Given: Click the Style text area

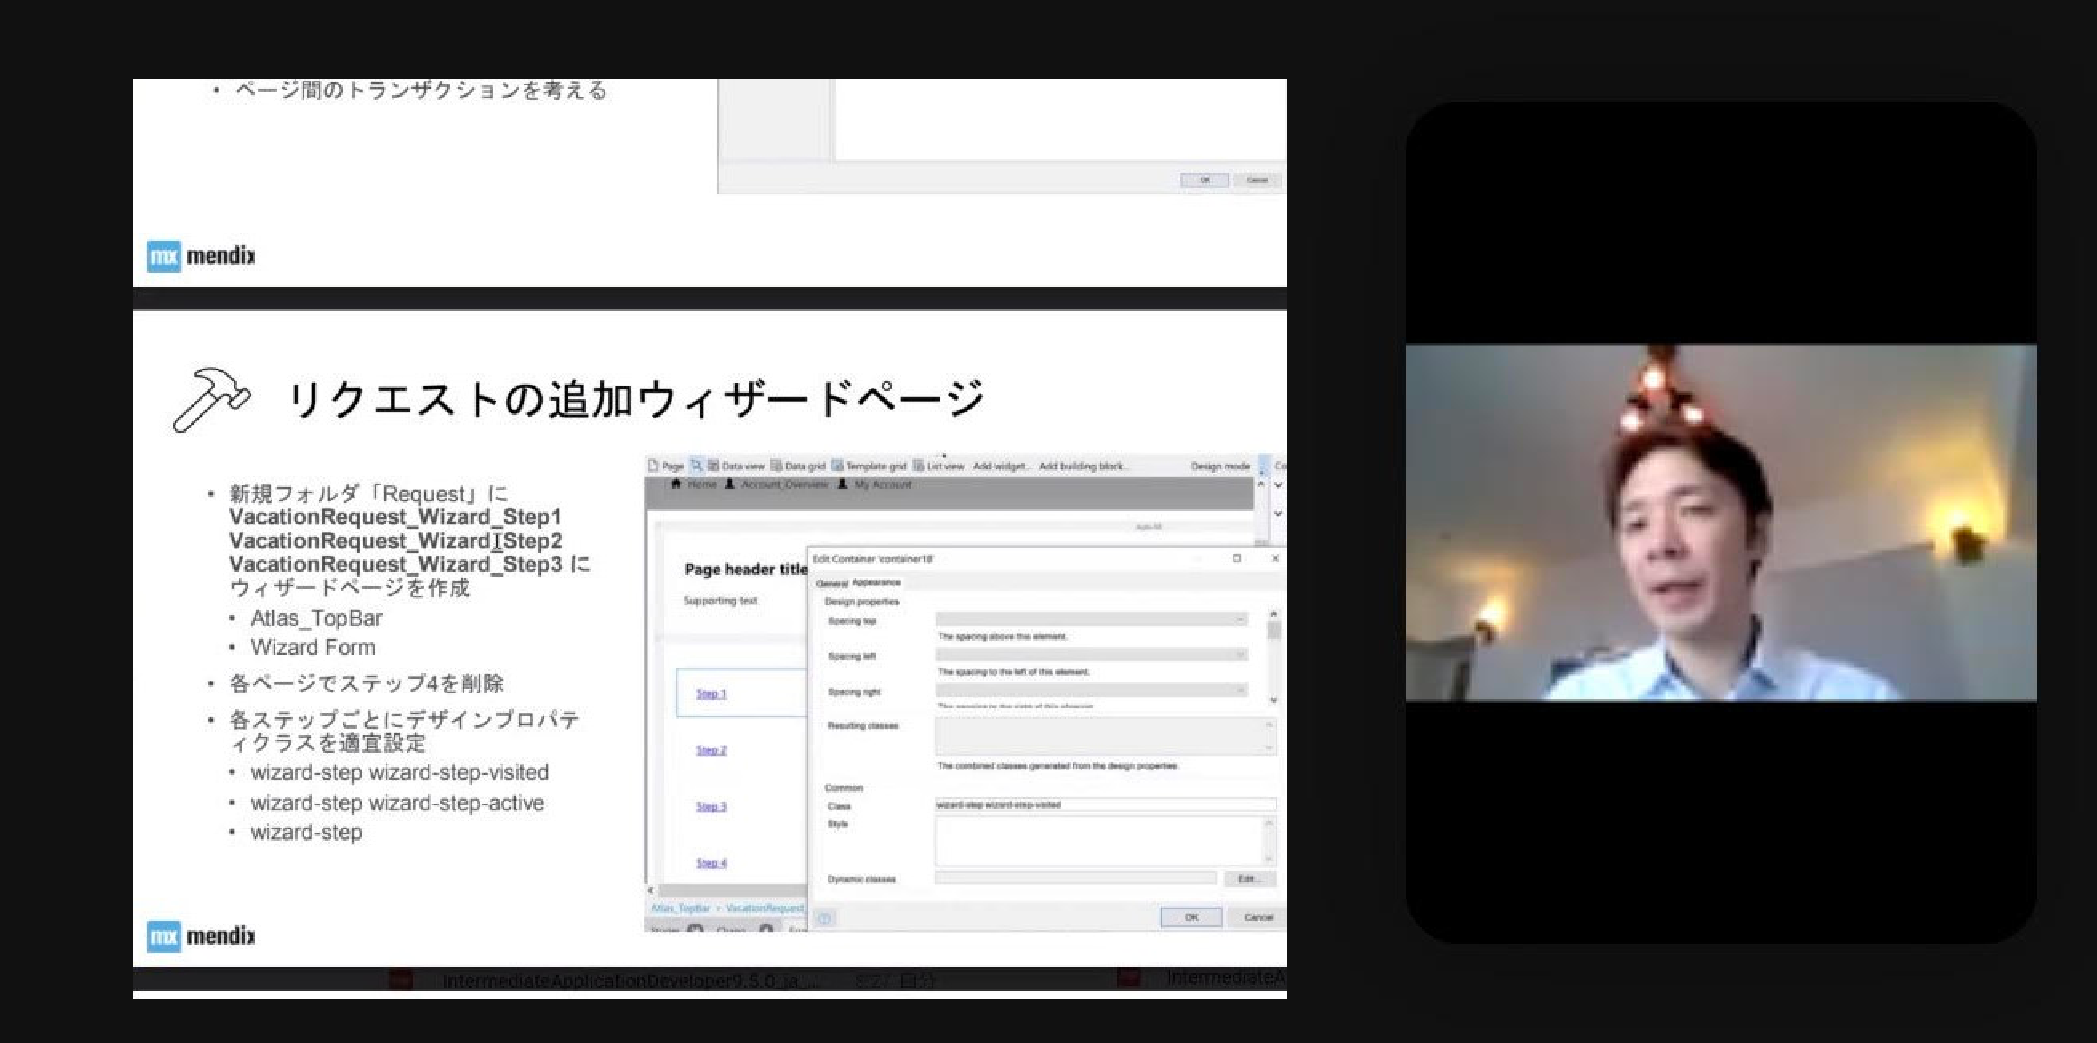Looking at the screenshot, I should [x=1100, y=840].
